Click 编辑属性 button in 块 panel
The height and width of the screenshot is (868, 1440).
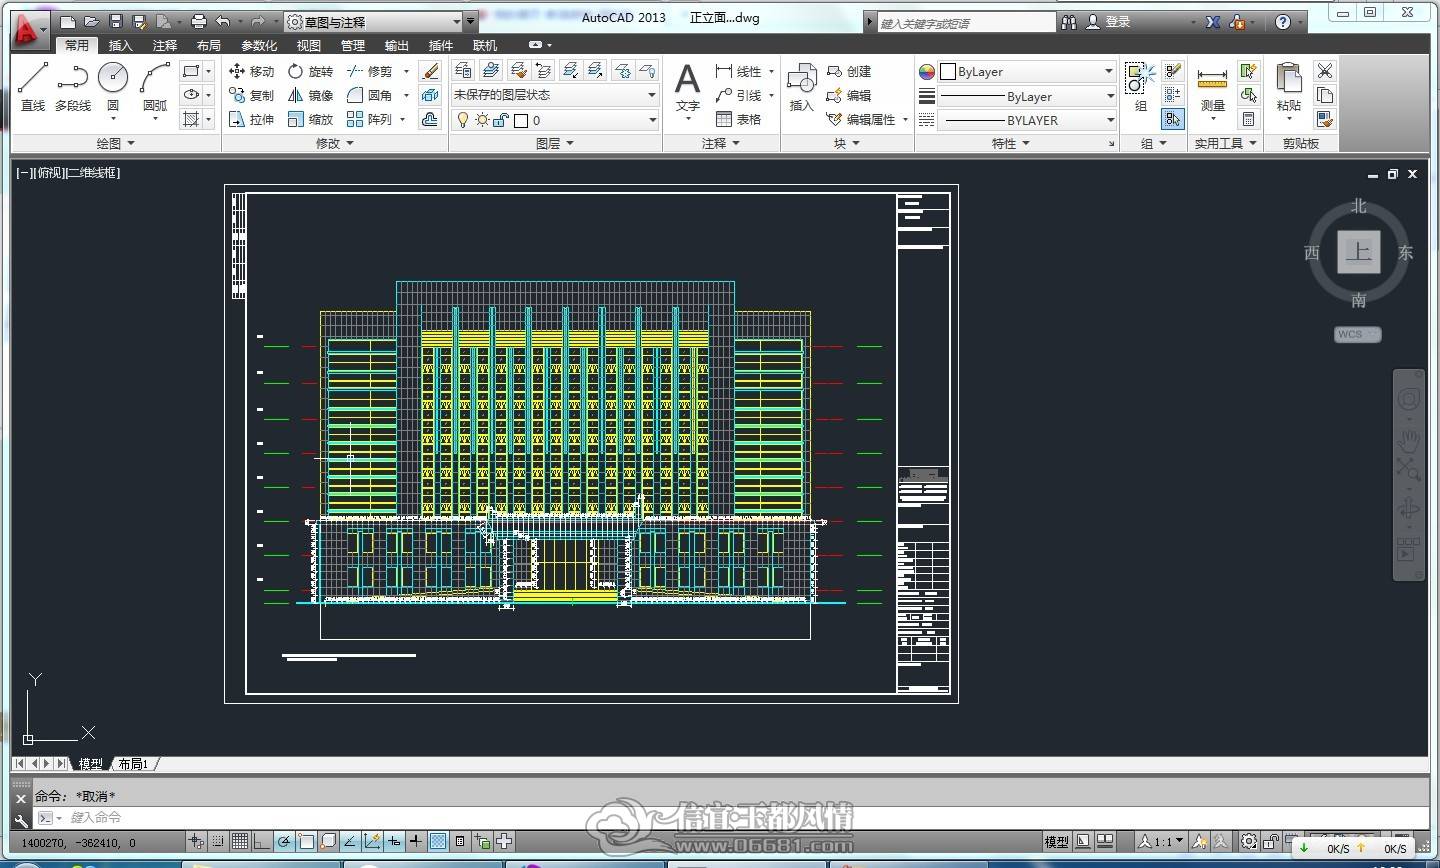[x=861, y=119]
